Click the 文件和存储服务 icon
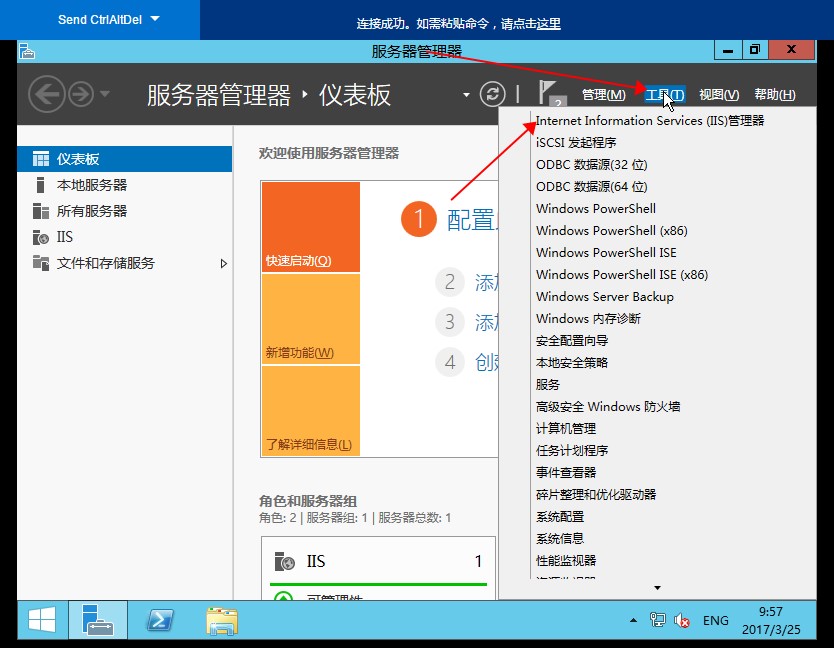Image resolution: width=834 pixels, height=648 pixels. pos(40,263)
